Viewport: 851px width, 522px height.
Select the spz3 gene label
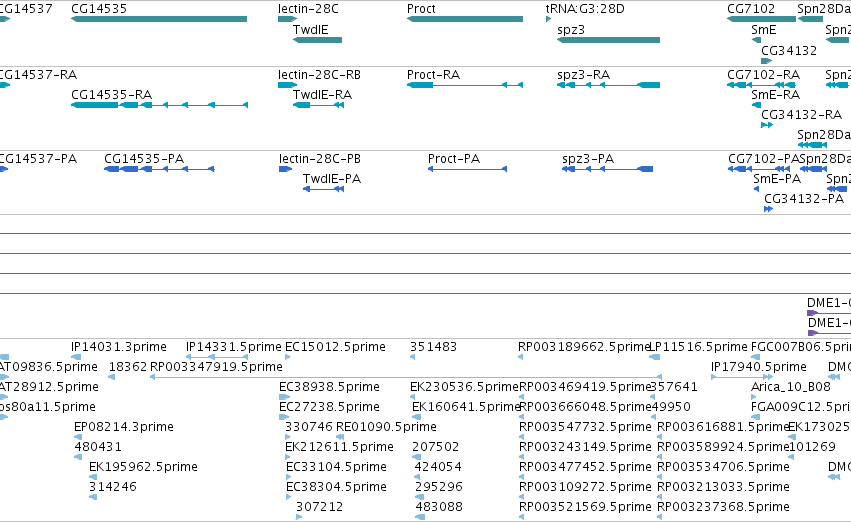pos(571,30)
